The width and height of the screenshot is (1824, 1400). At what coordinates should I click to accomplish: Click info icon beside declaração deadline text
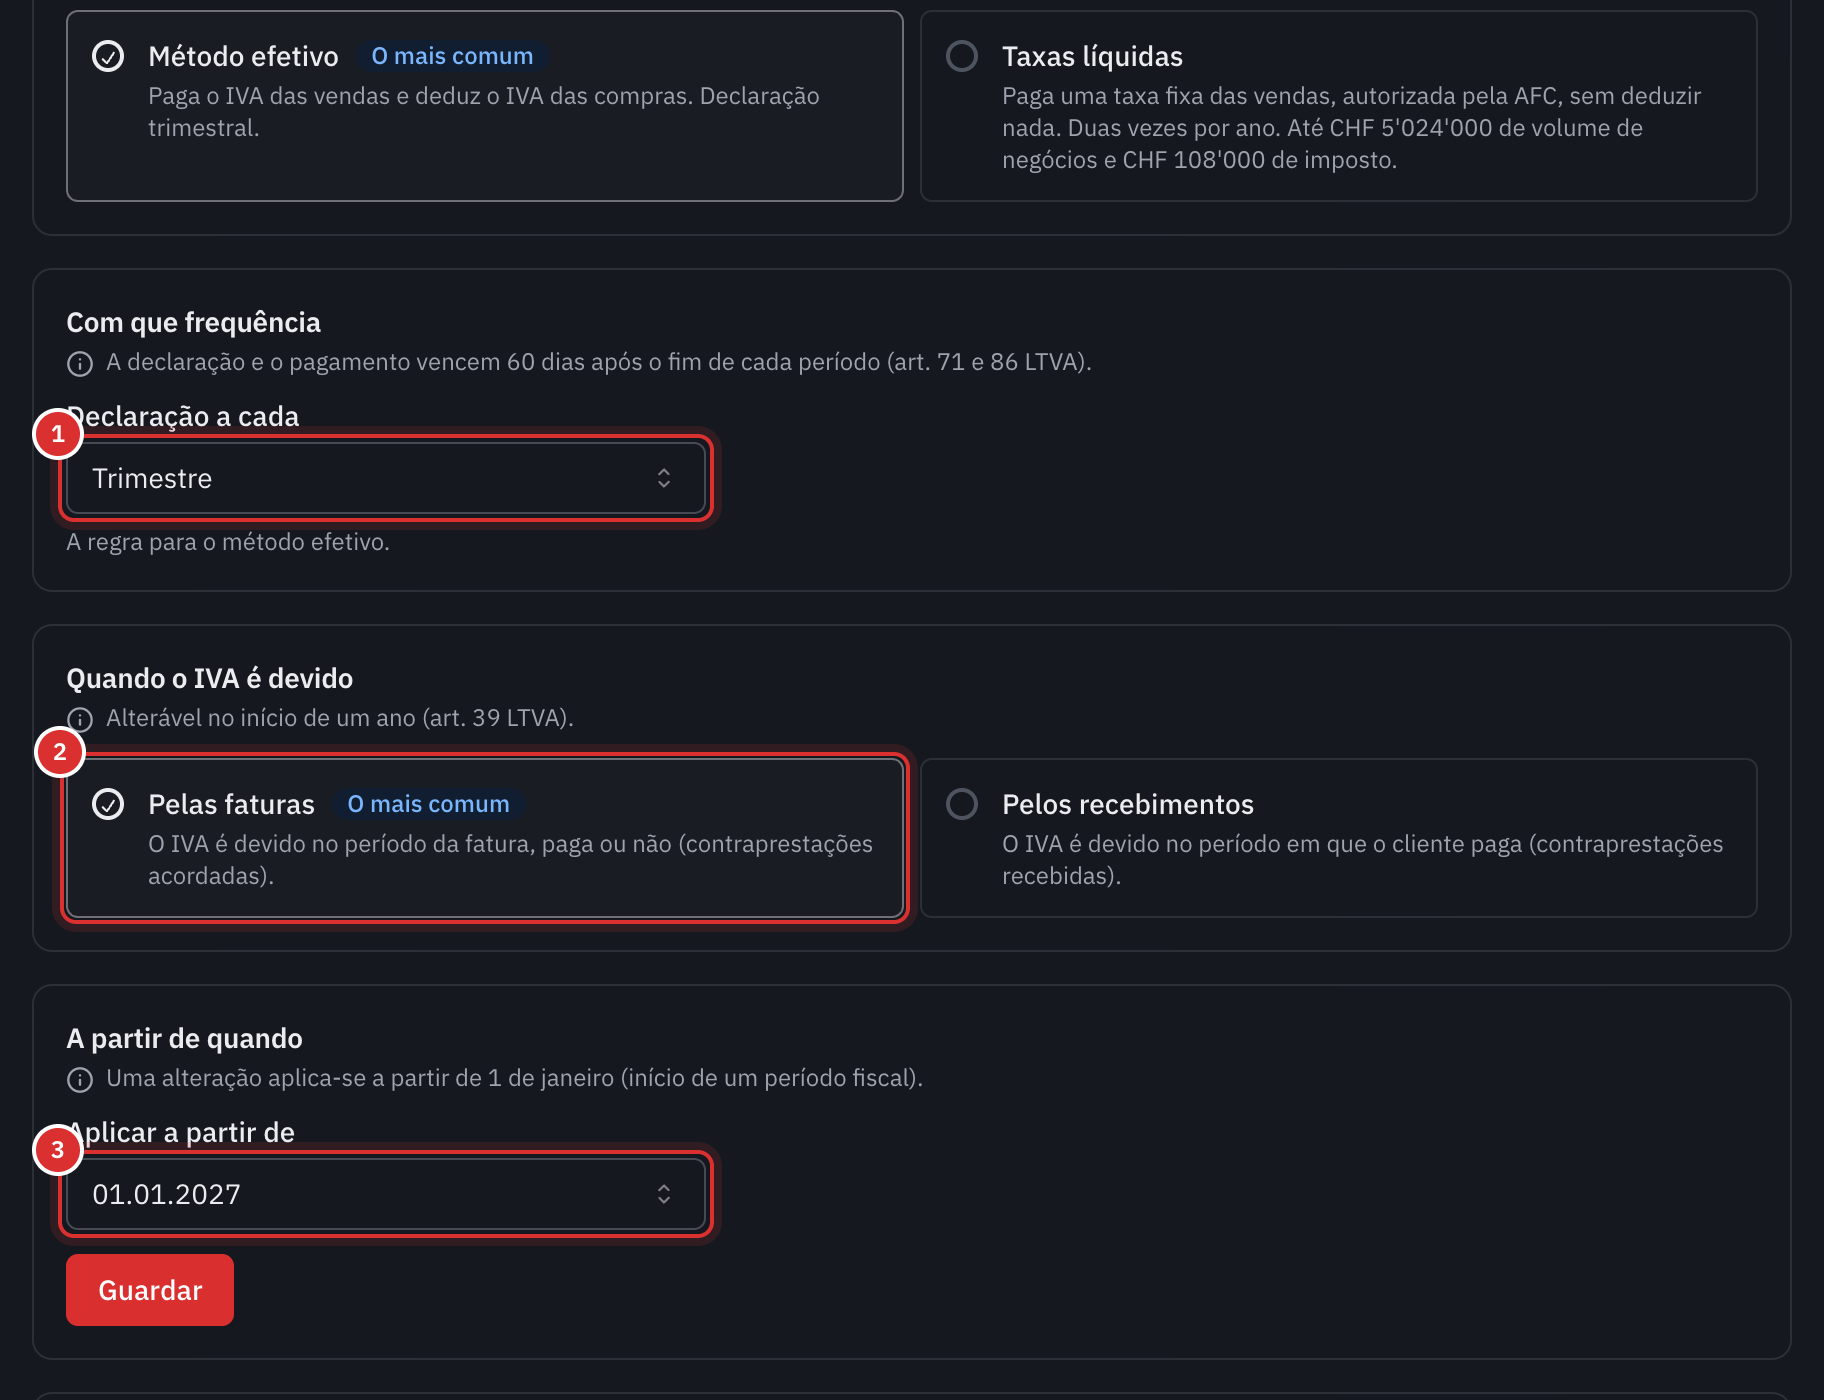point(80,363)
